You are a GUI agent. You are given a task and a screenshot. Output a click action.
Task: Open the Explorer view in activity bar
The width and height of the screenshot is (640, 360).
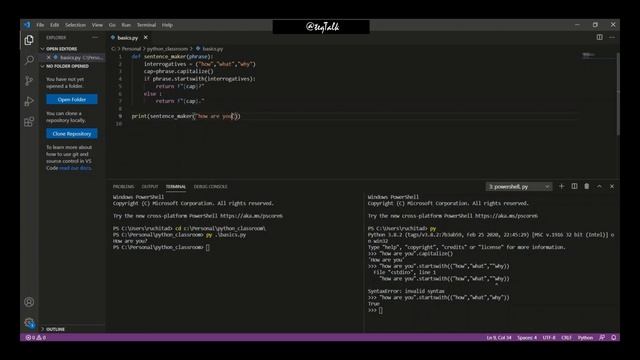[x=29, y=40]
